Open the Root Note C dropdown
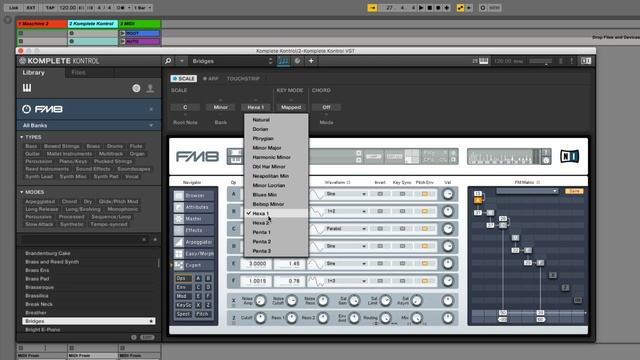Viewport: 640px width, 360px height. [185, 107]
